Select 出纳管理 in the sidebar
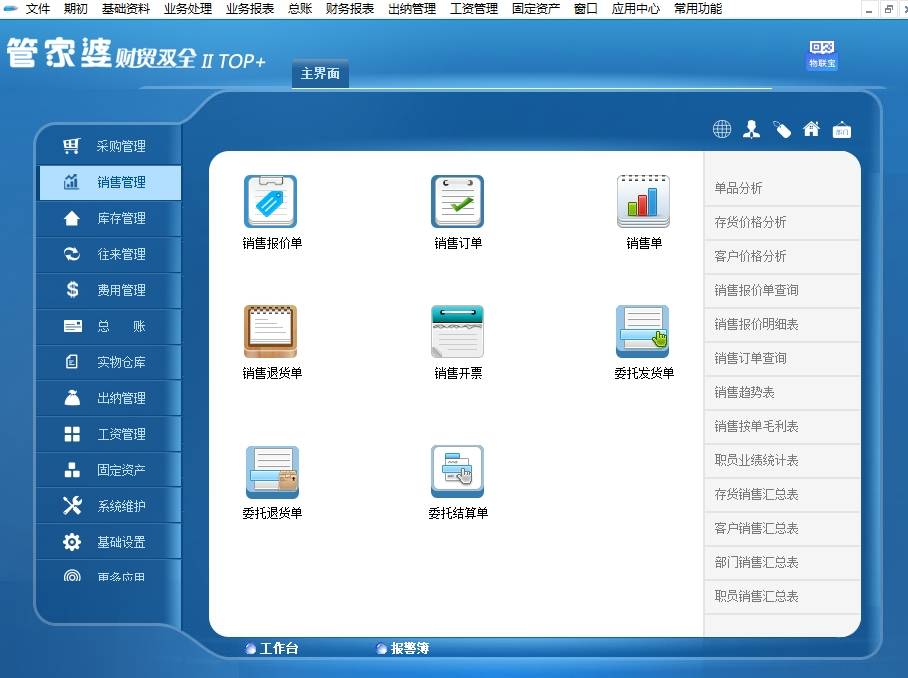Viewport: 908px width, 678px height. (109, 398)
